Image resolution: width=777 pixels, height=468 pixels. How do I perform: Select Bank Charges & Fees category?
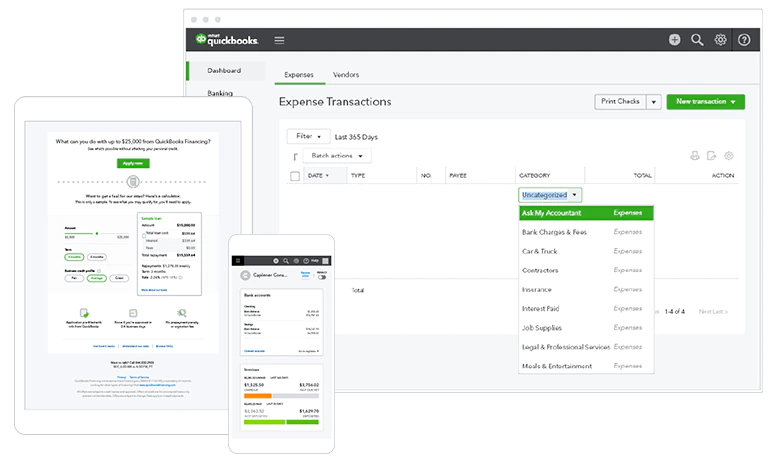pos(586,232)
